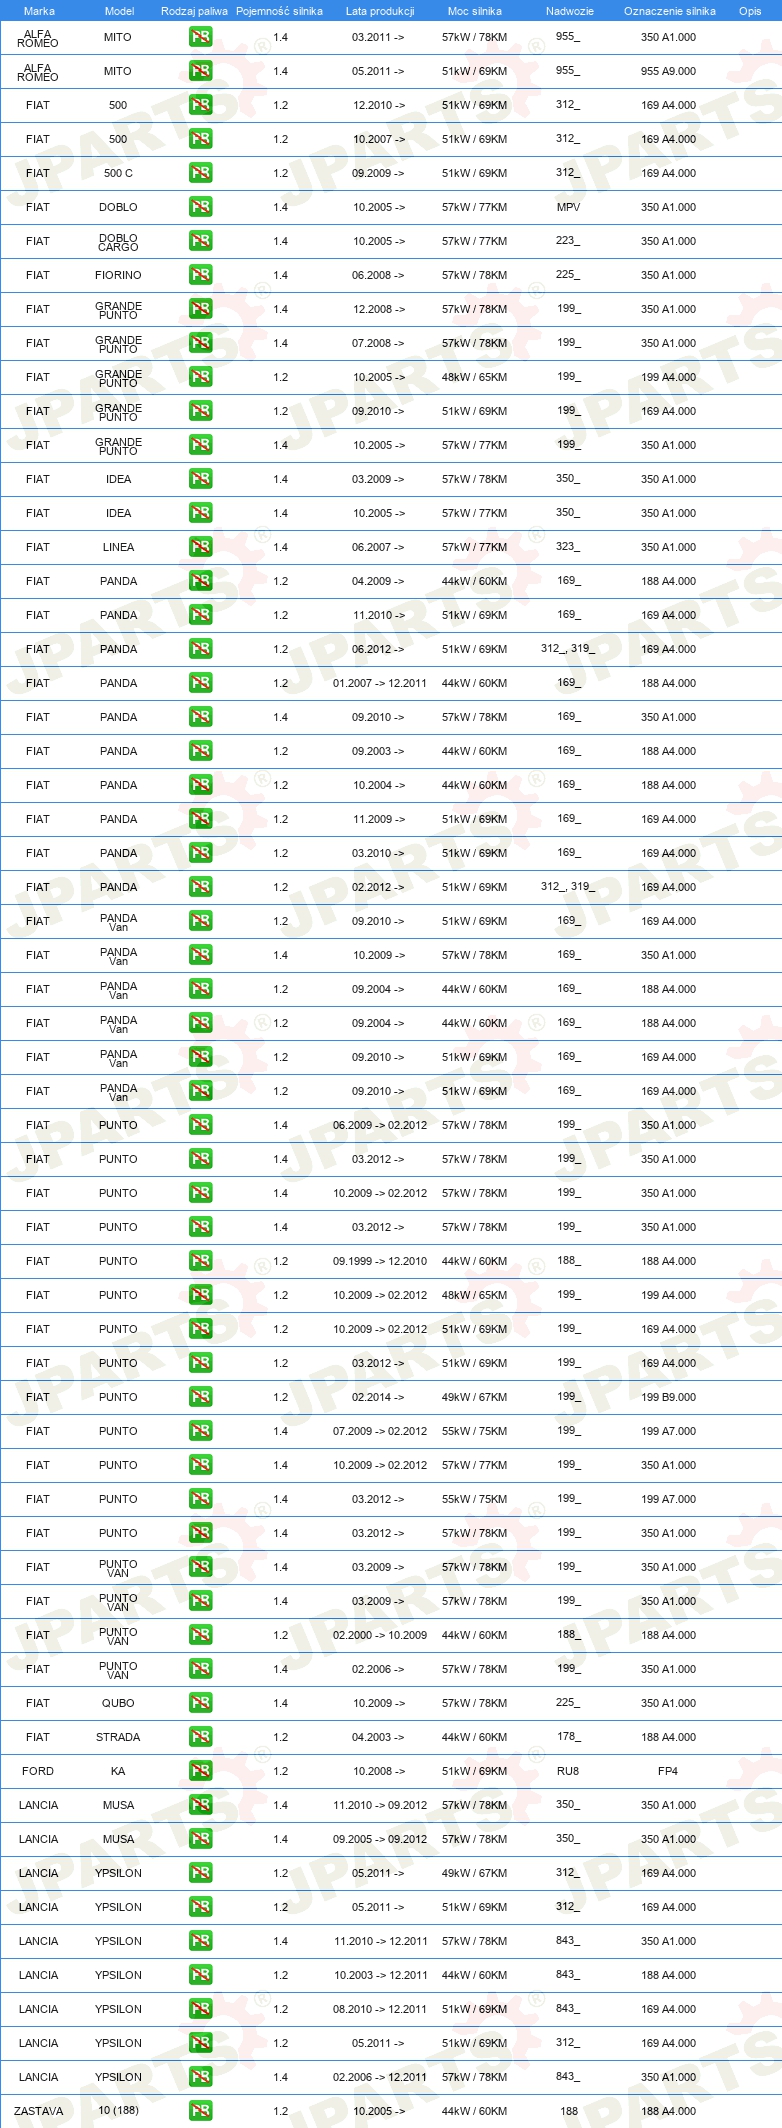Click fuel icon in Fiat Panda 01.2007 -> 12.2011 row
The height and width of the screenshot is (2128, 782).
200,683
